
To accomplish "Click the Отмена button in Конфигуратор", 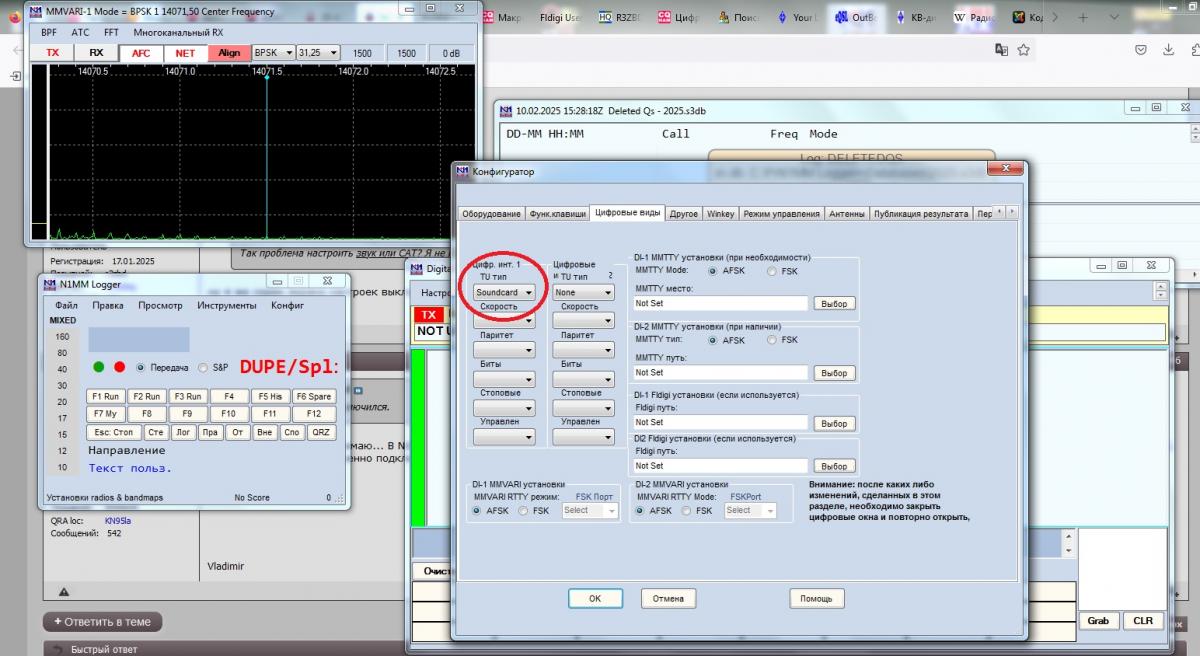I will click(668, 599).
